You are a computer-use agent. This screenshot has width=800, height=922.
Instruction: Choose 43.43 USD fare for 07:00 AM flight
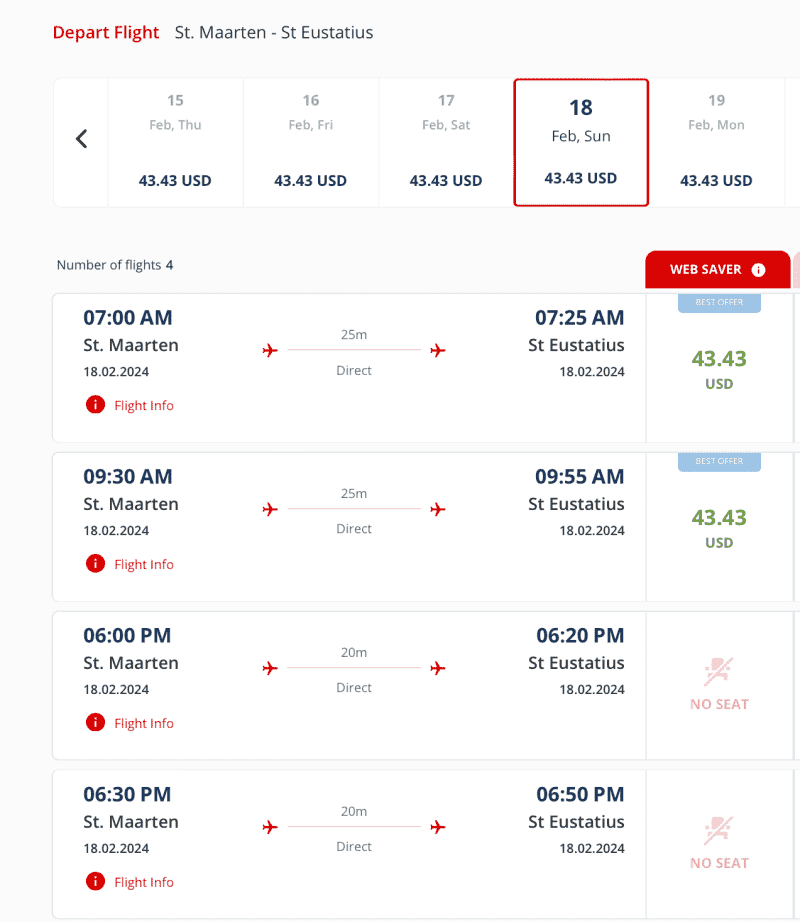(719, 369)
